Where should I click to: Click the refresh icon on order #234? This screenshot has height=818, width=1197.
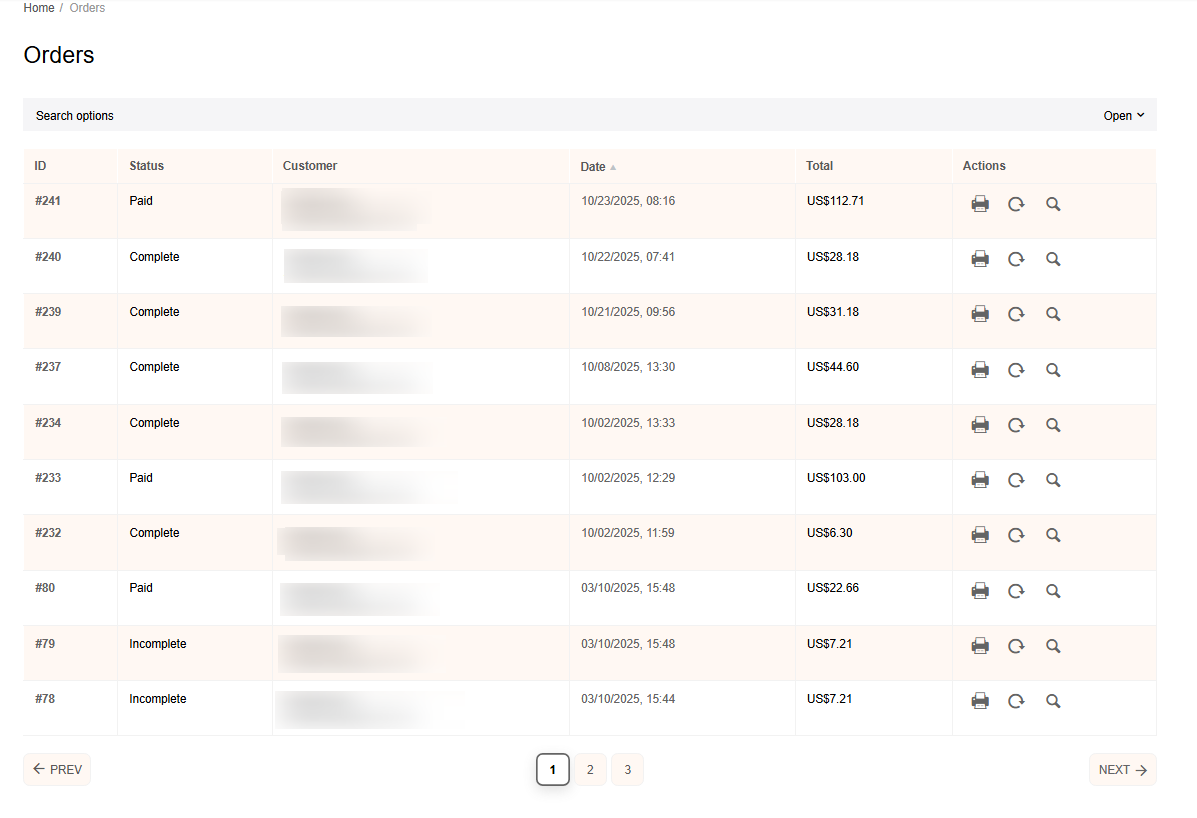coord(1016,425)
